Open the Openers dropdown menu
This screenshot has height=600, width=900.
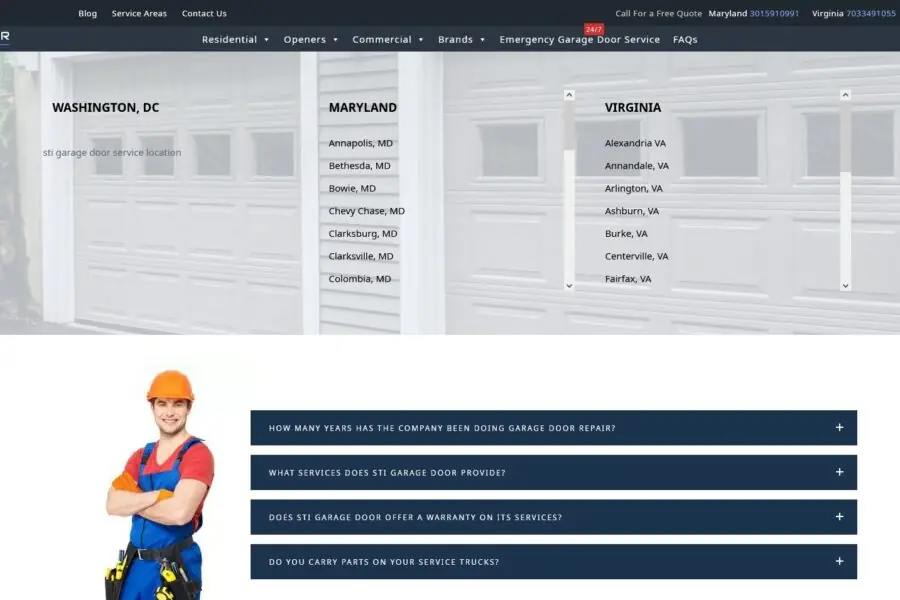(310, 40)
